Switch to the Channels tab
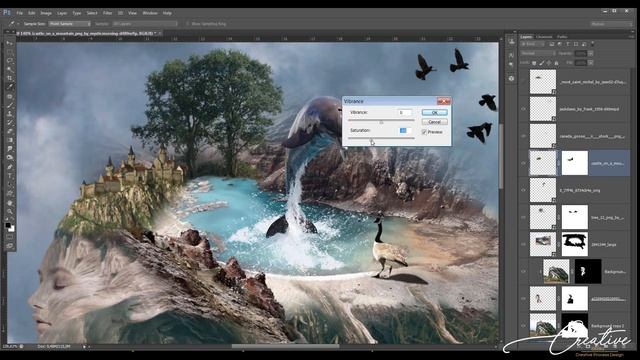 pos(544,37)
